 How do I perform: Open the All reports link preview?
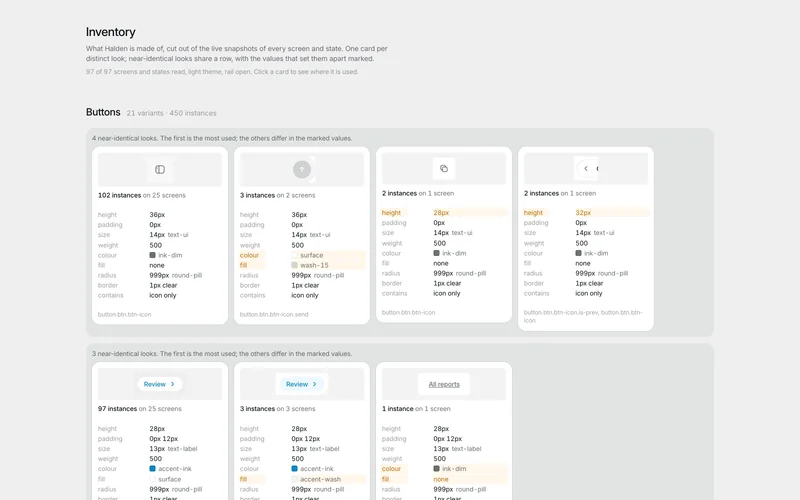444,384
